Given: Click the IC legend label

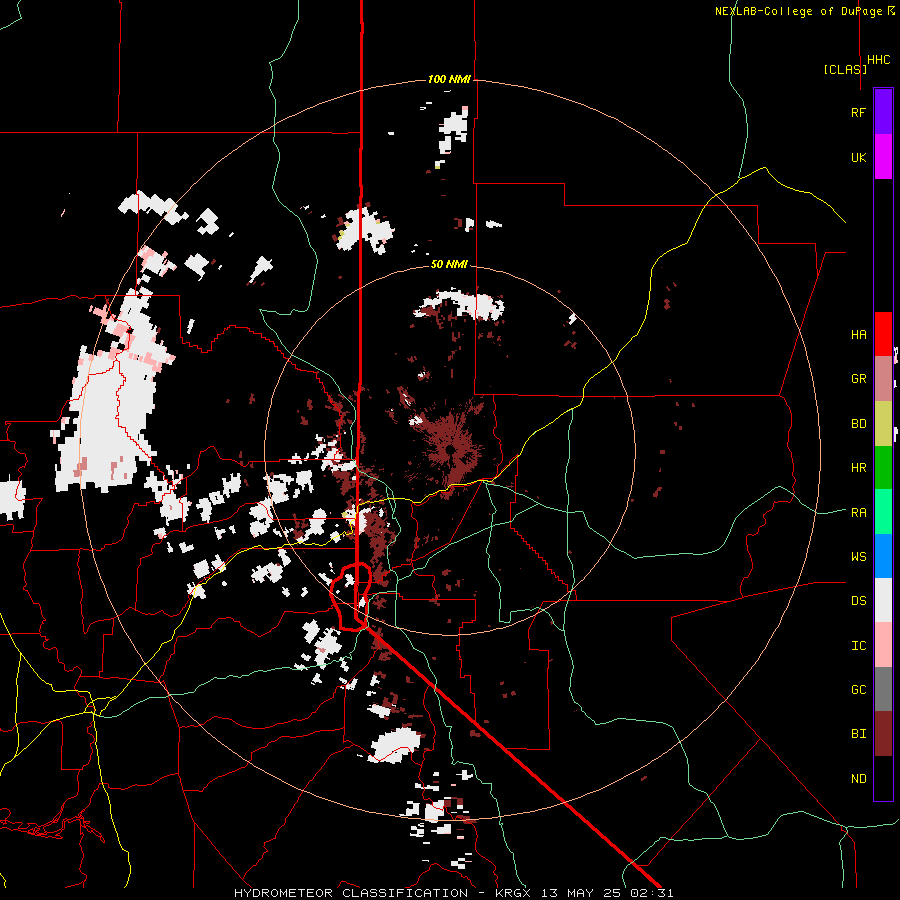Looking at the screenshot, I should pos(858,646).
